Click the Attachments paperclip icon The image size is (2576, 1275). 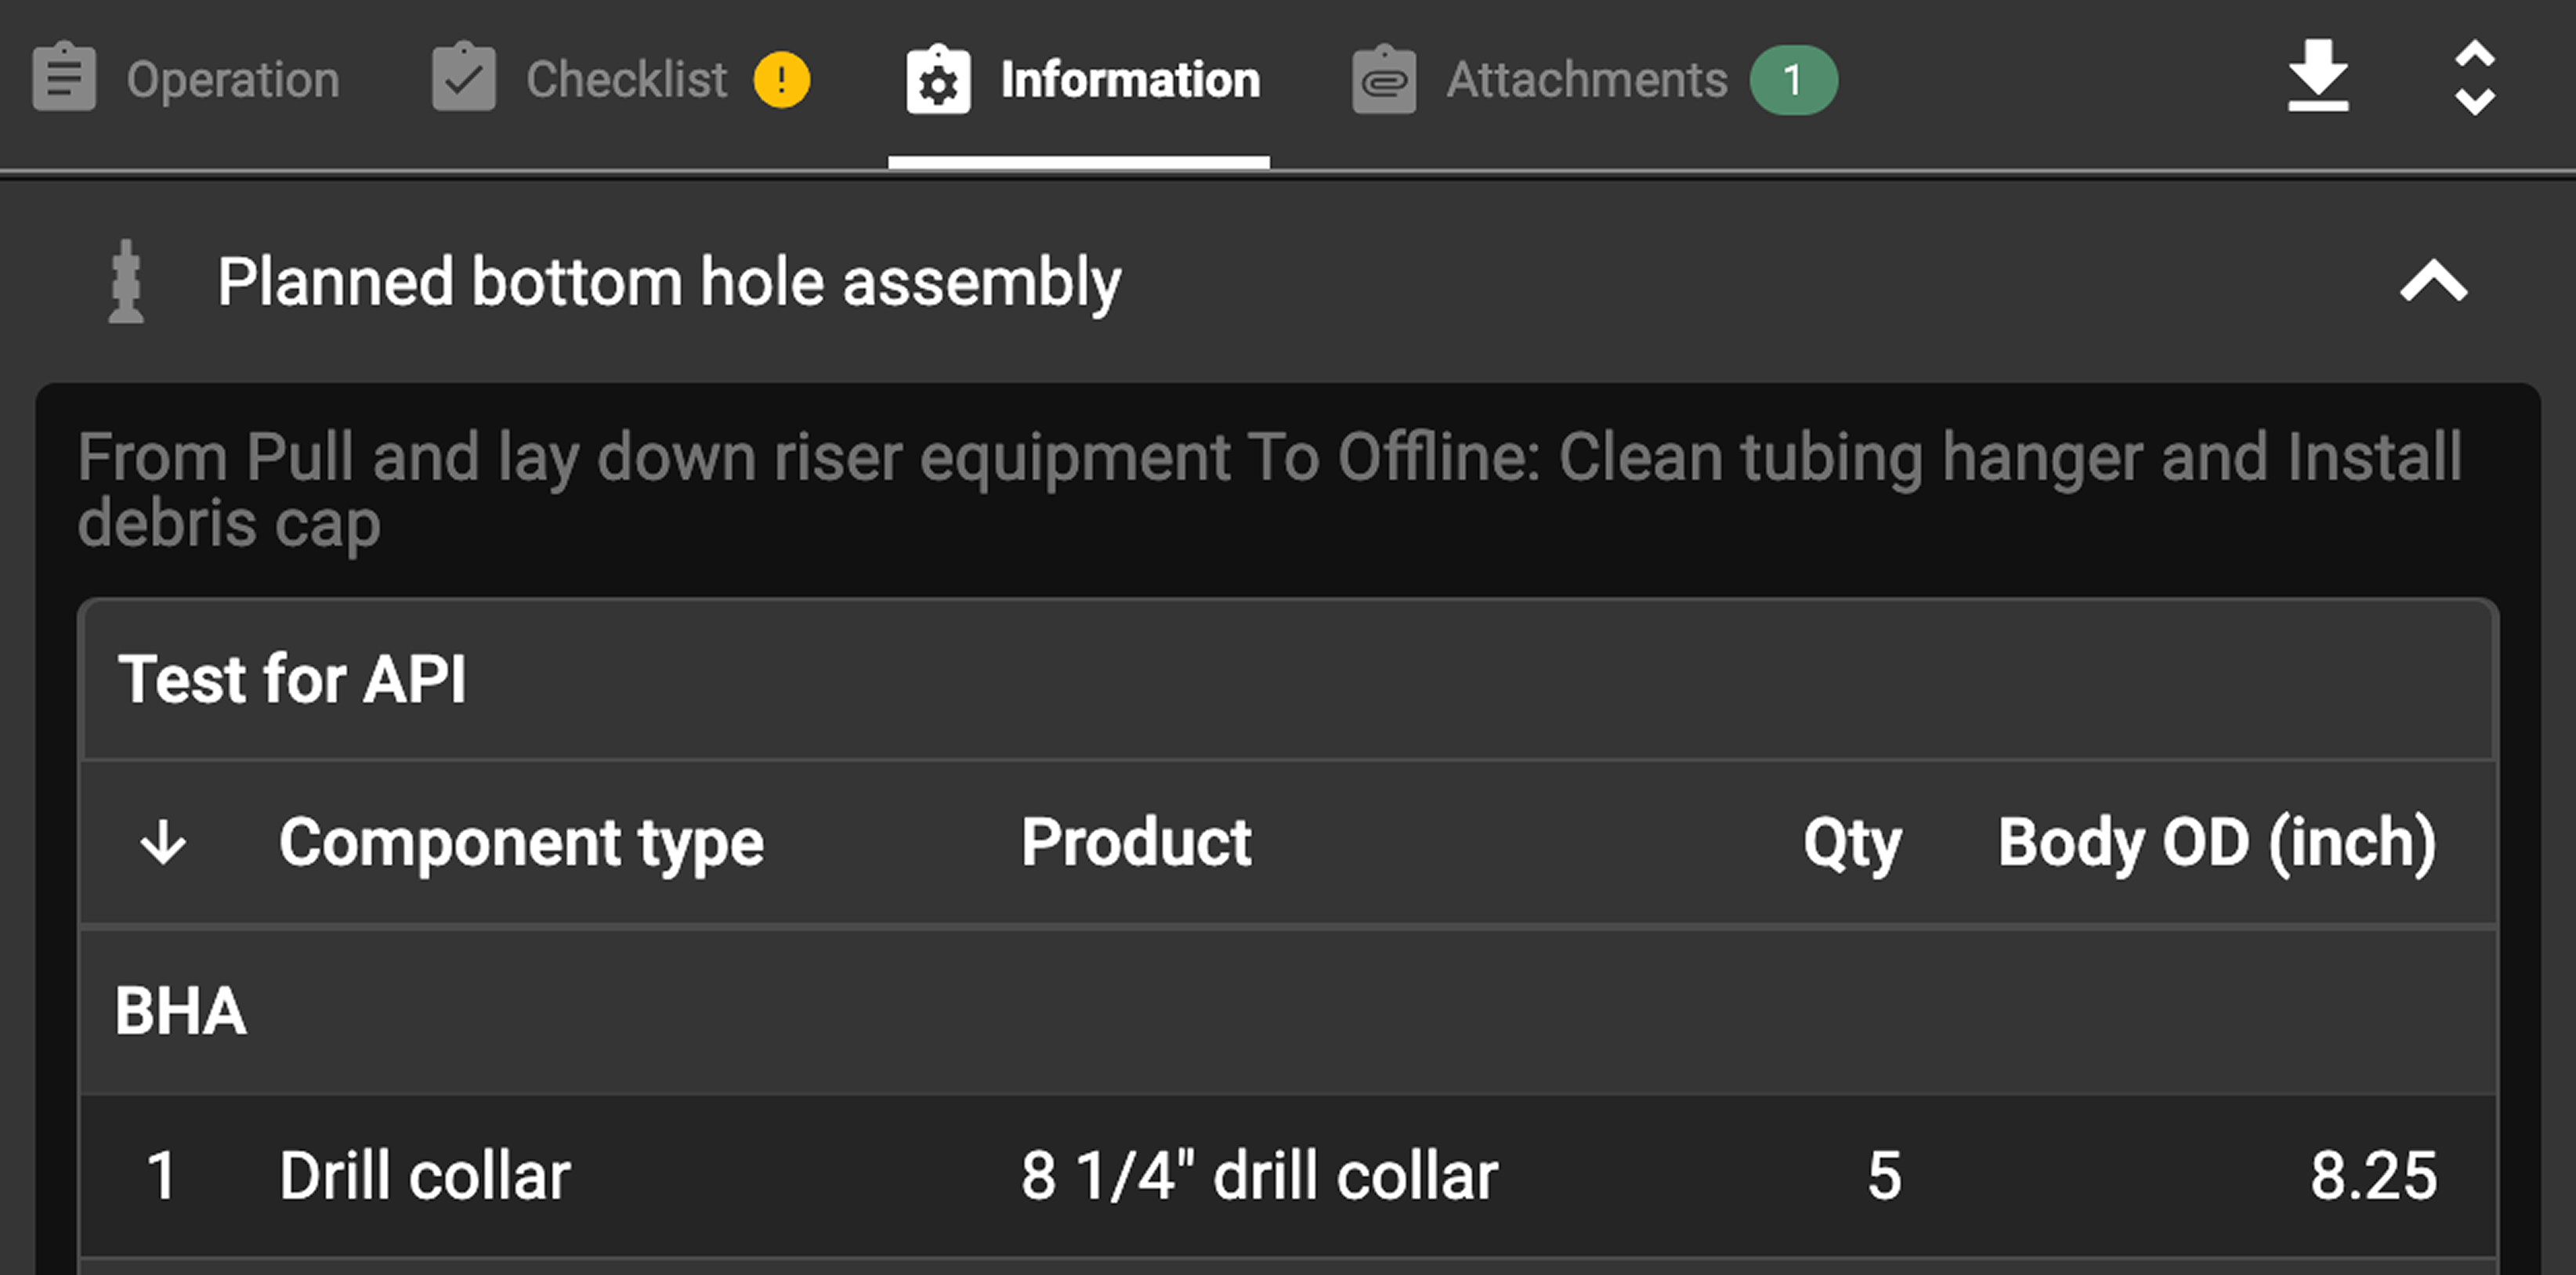tap(1384, 80)
